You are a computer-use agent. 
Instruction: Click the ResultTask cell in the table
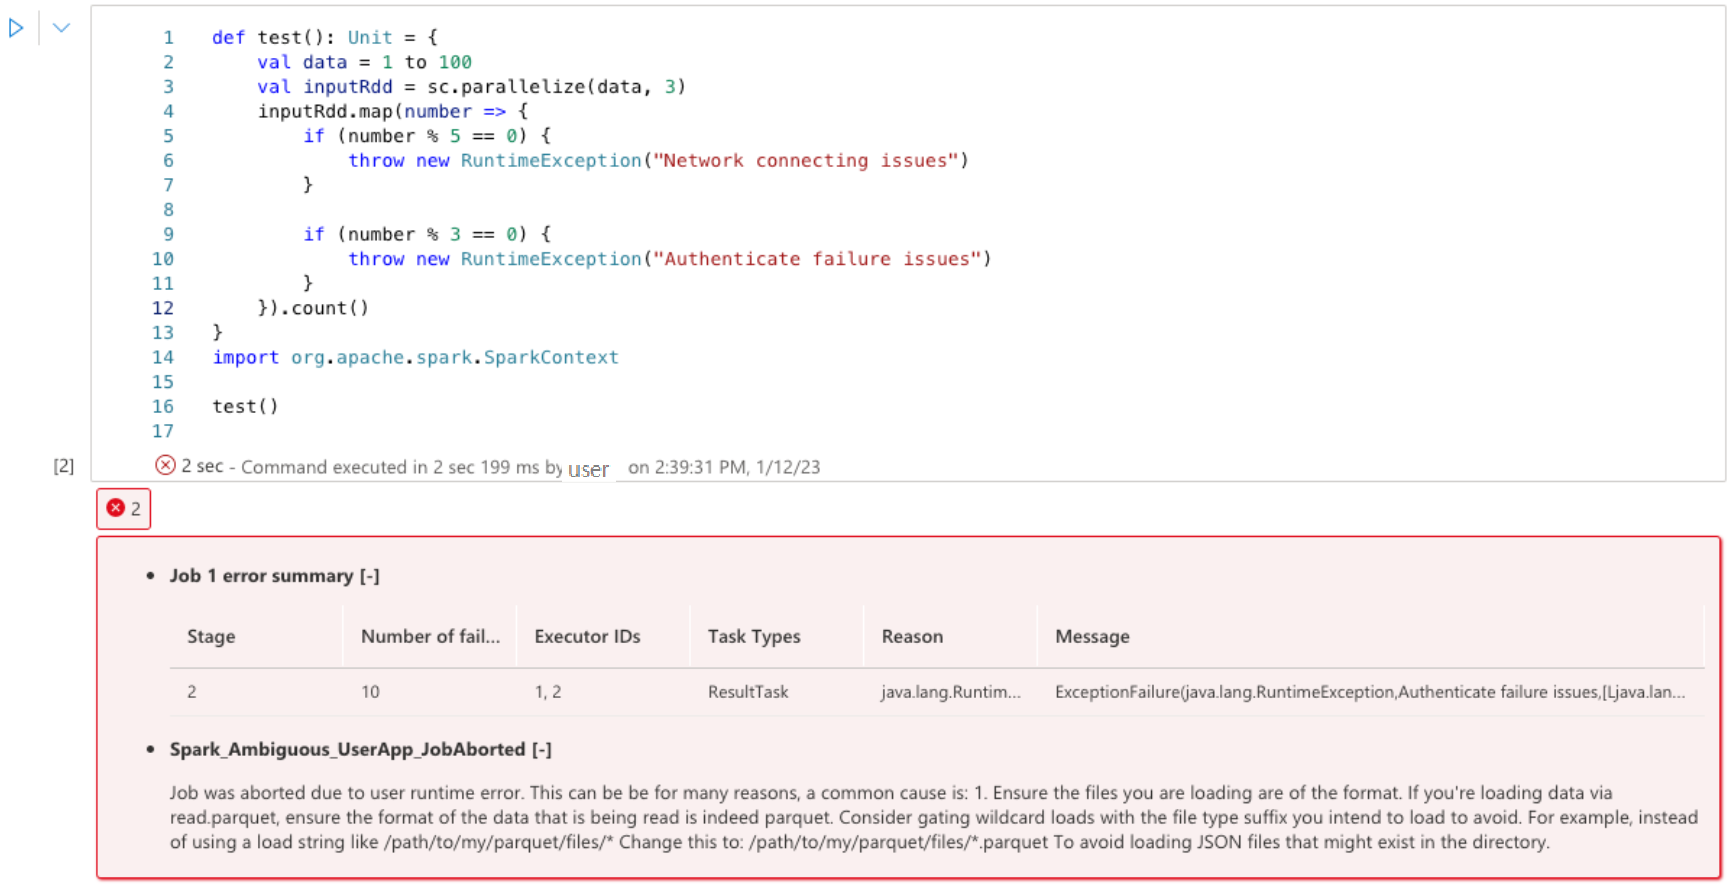[748, 692]
